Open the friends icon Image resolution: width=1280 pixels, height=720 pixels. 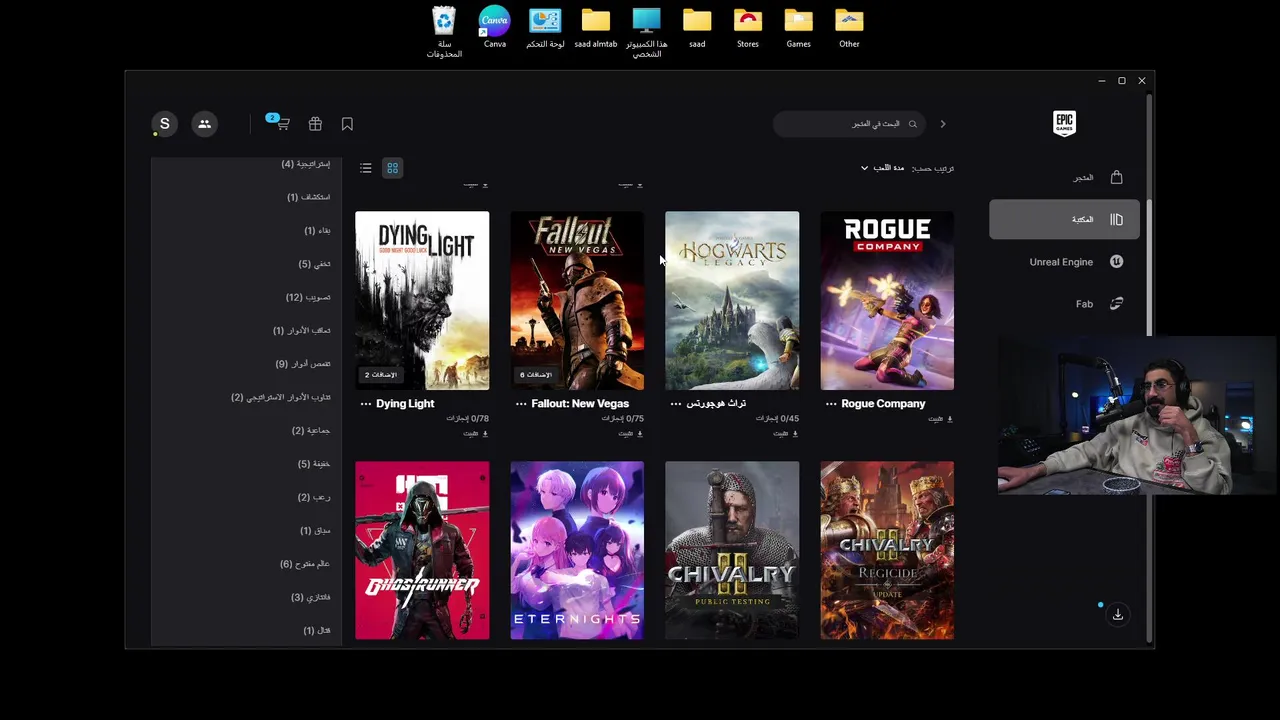coord(204,124)
